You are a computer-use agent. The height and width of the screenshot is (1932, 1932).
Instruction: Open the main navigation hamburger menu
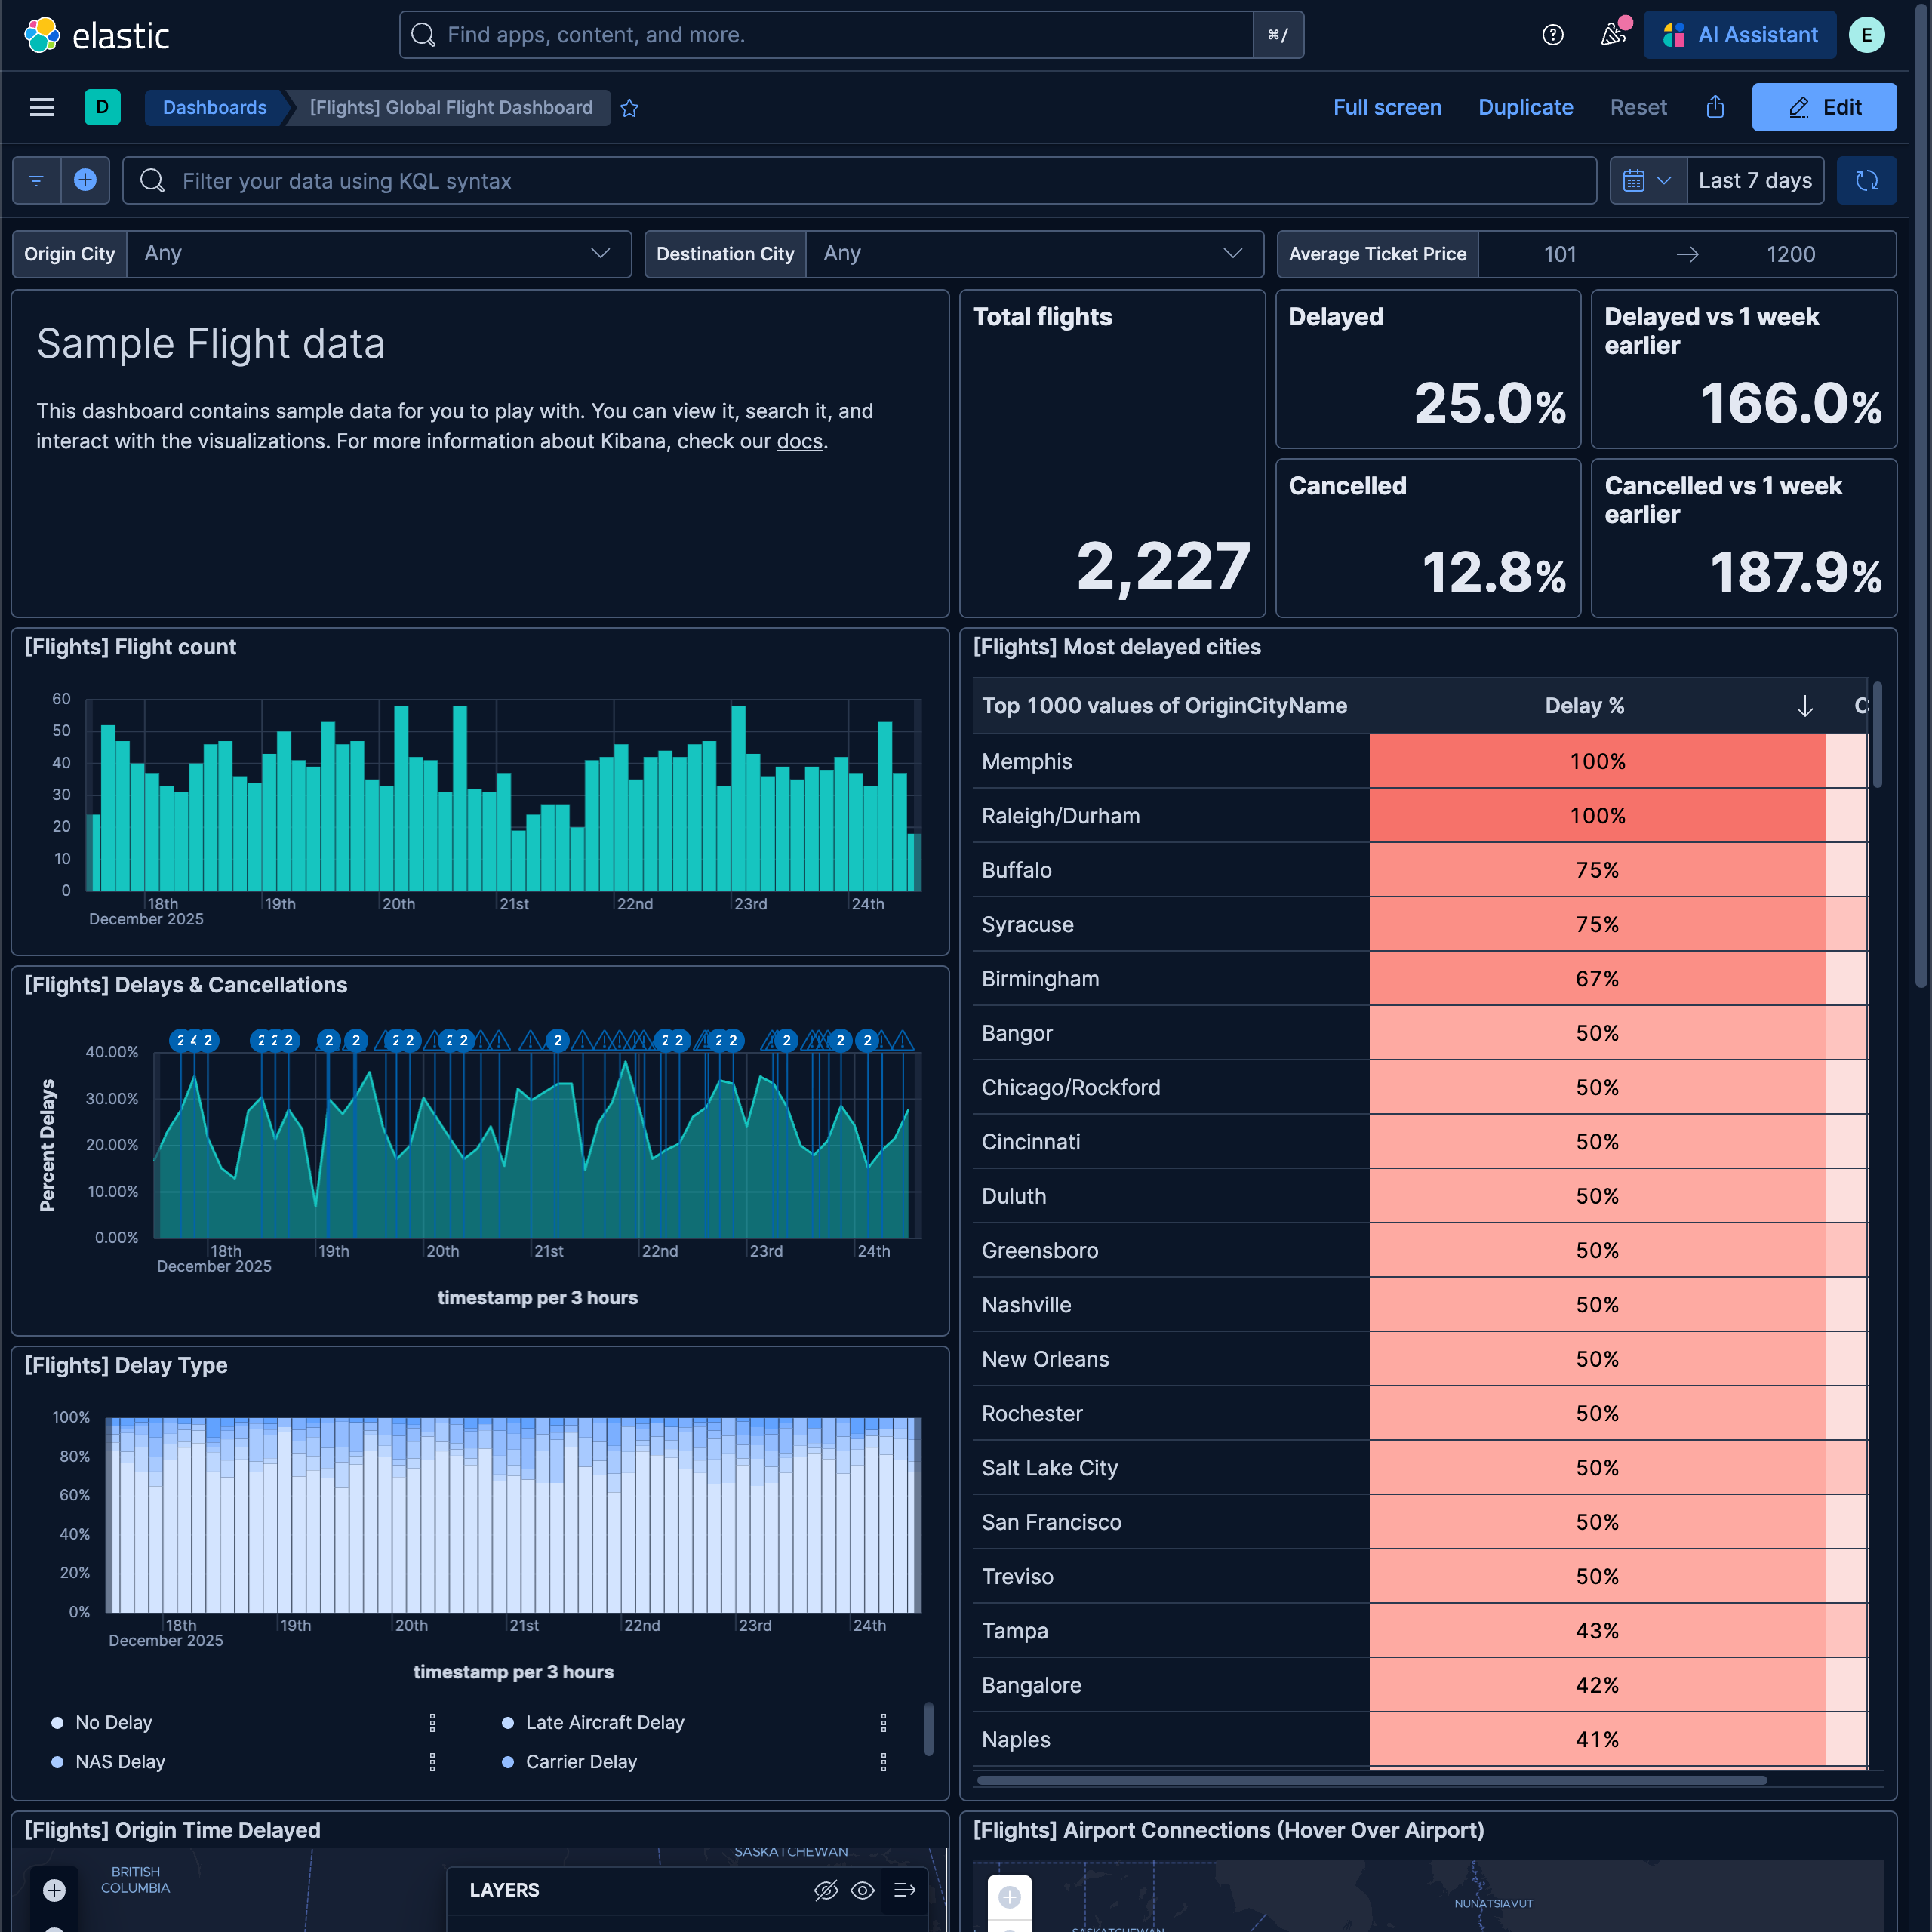pos(42,107)
